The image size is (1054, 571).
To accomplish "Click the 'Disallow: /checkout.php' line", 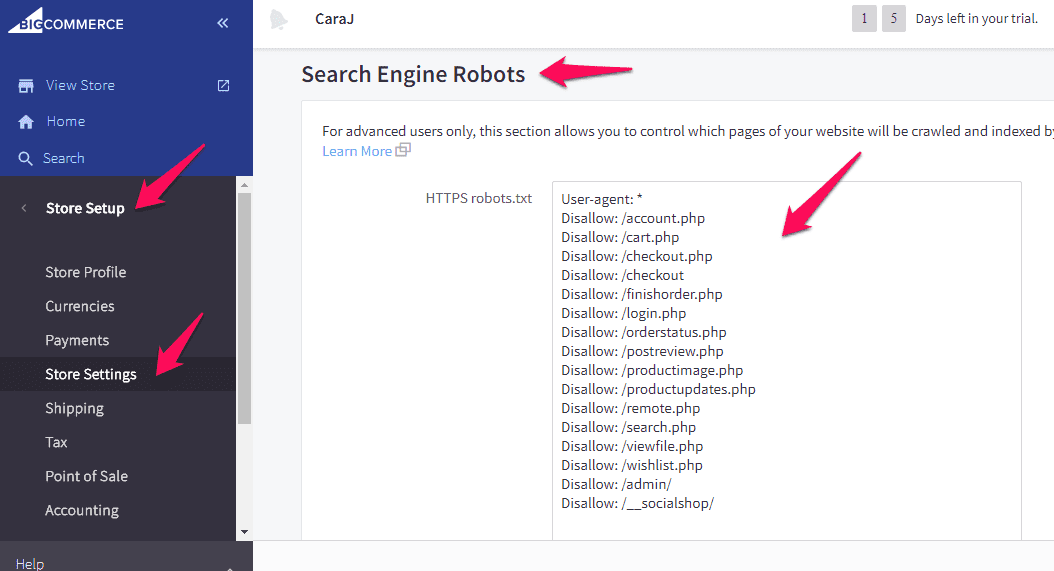I will coord(637,256).
